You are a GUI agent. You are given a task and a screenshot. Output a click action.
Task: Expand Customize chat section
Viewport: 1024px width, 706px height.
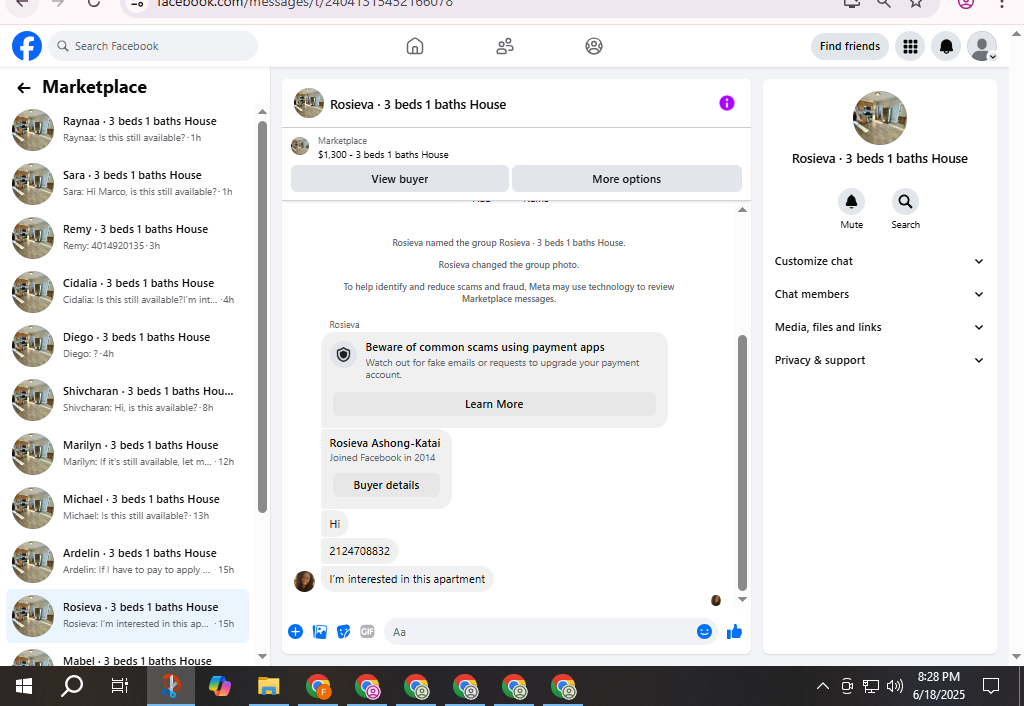[879, 261]
